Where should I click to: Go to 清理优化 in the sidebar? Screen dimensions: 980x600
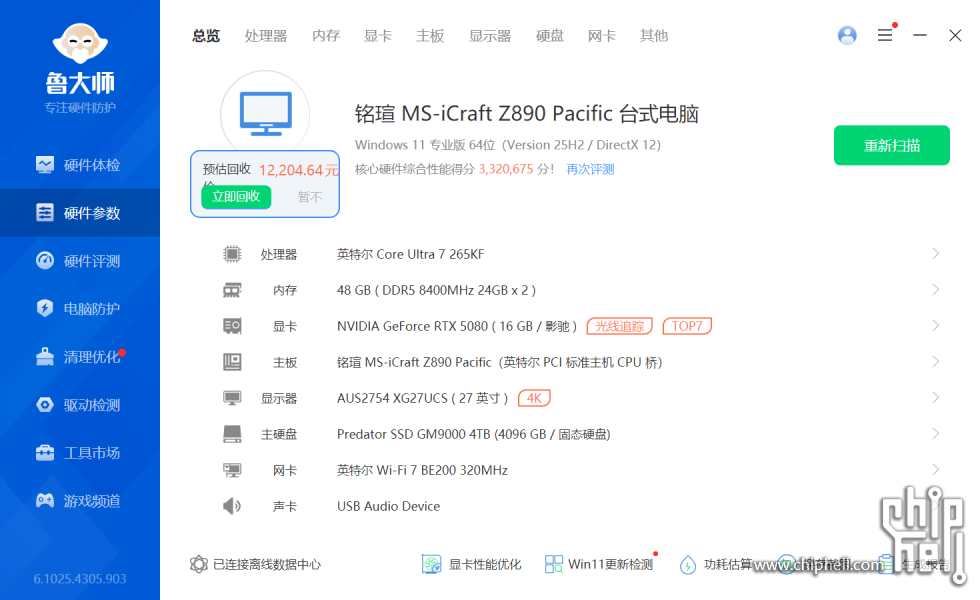[x=80, y=357]
